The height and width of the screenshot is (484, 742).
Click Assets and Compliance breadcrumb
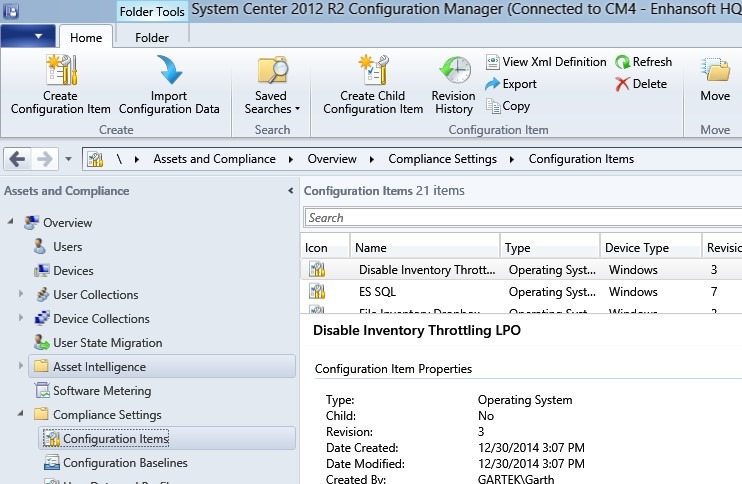pos(214,159)
